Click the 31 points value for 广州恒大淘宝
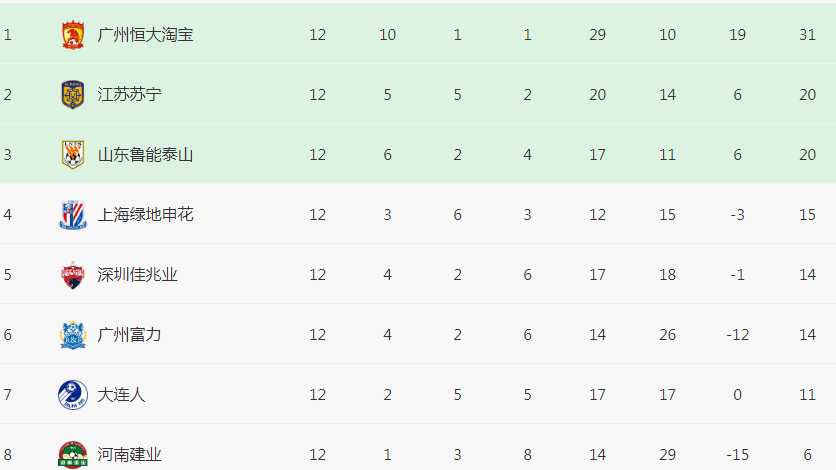Viewport: 836px width, 470px height. 807,35
